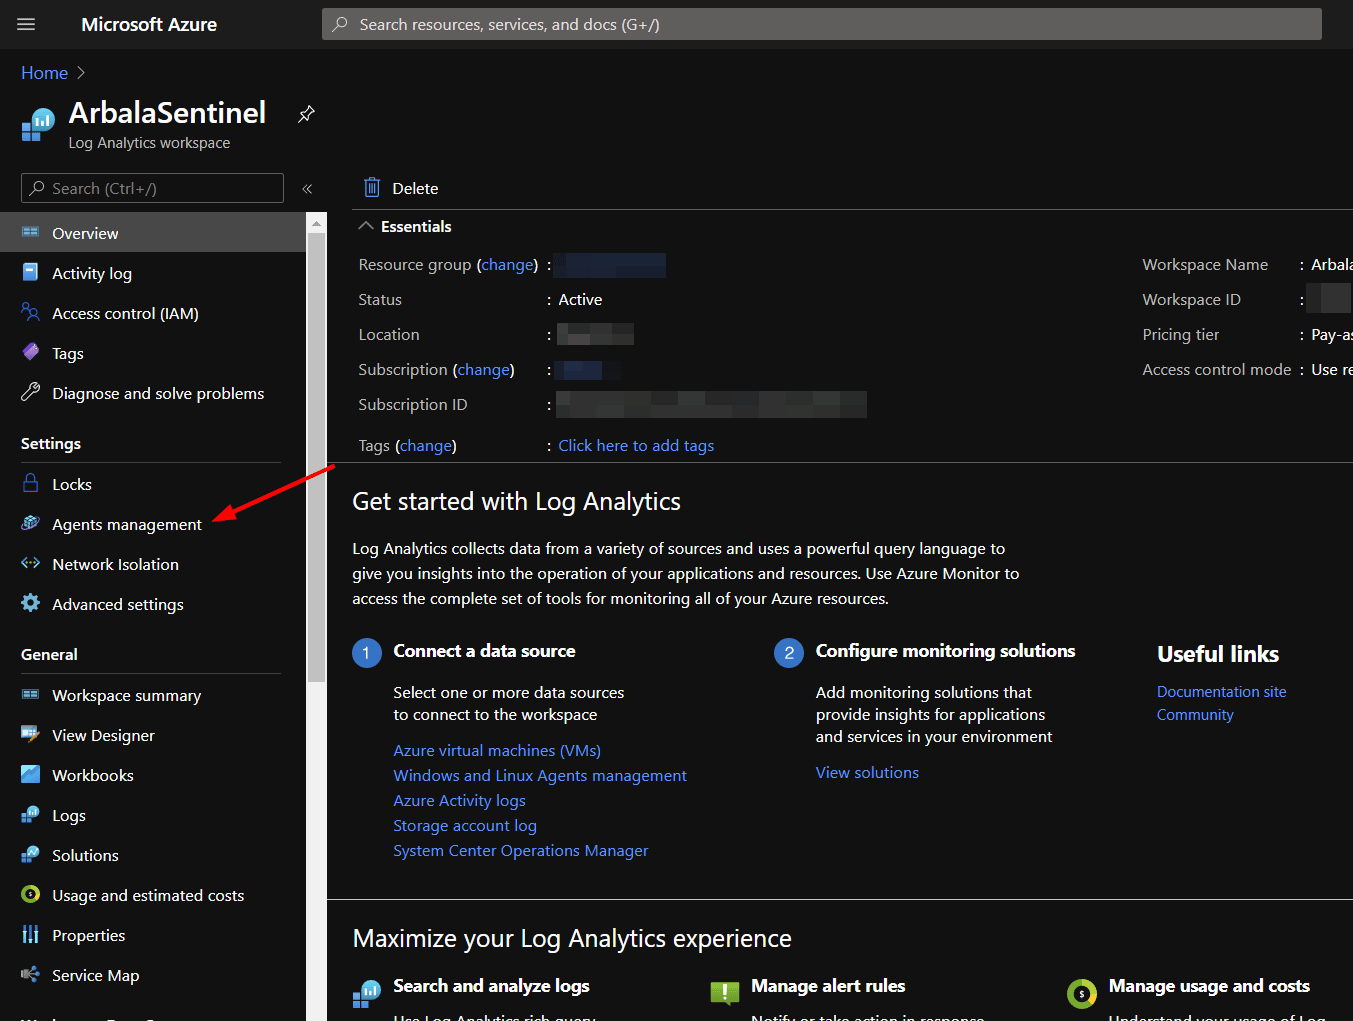The width and height of the screenshot is (1353, 1021).
Task: Click the global Azure search bar
Action: (822, 24)
